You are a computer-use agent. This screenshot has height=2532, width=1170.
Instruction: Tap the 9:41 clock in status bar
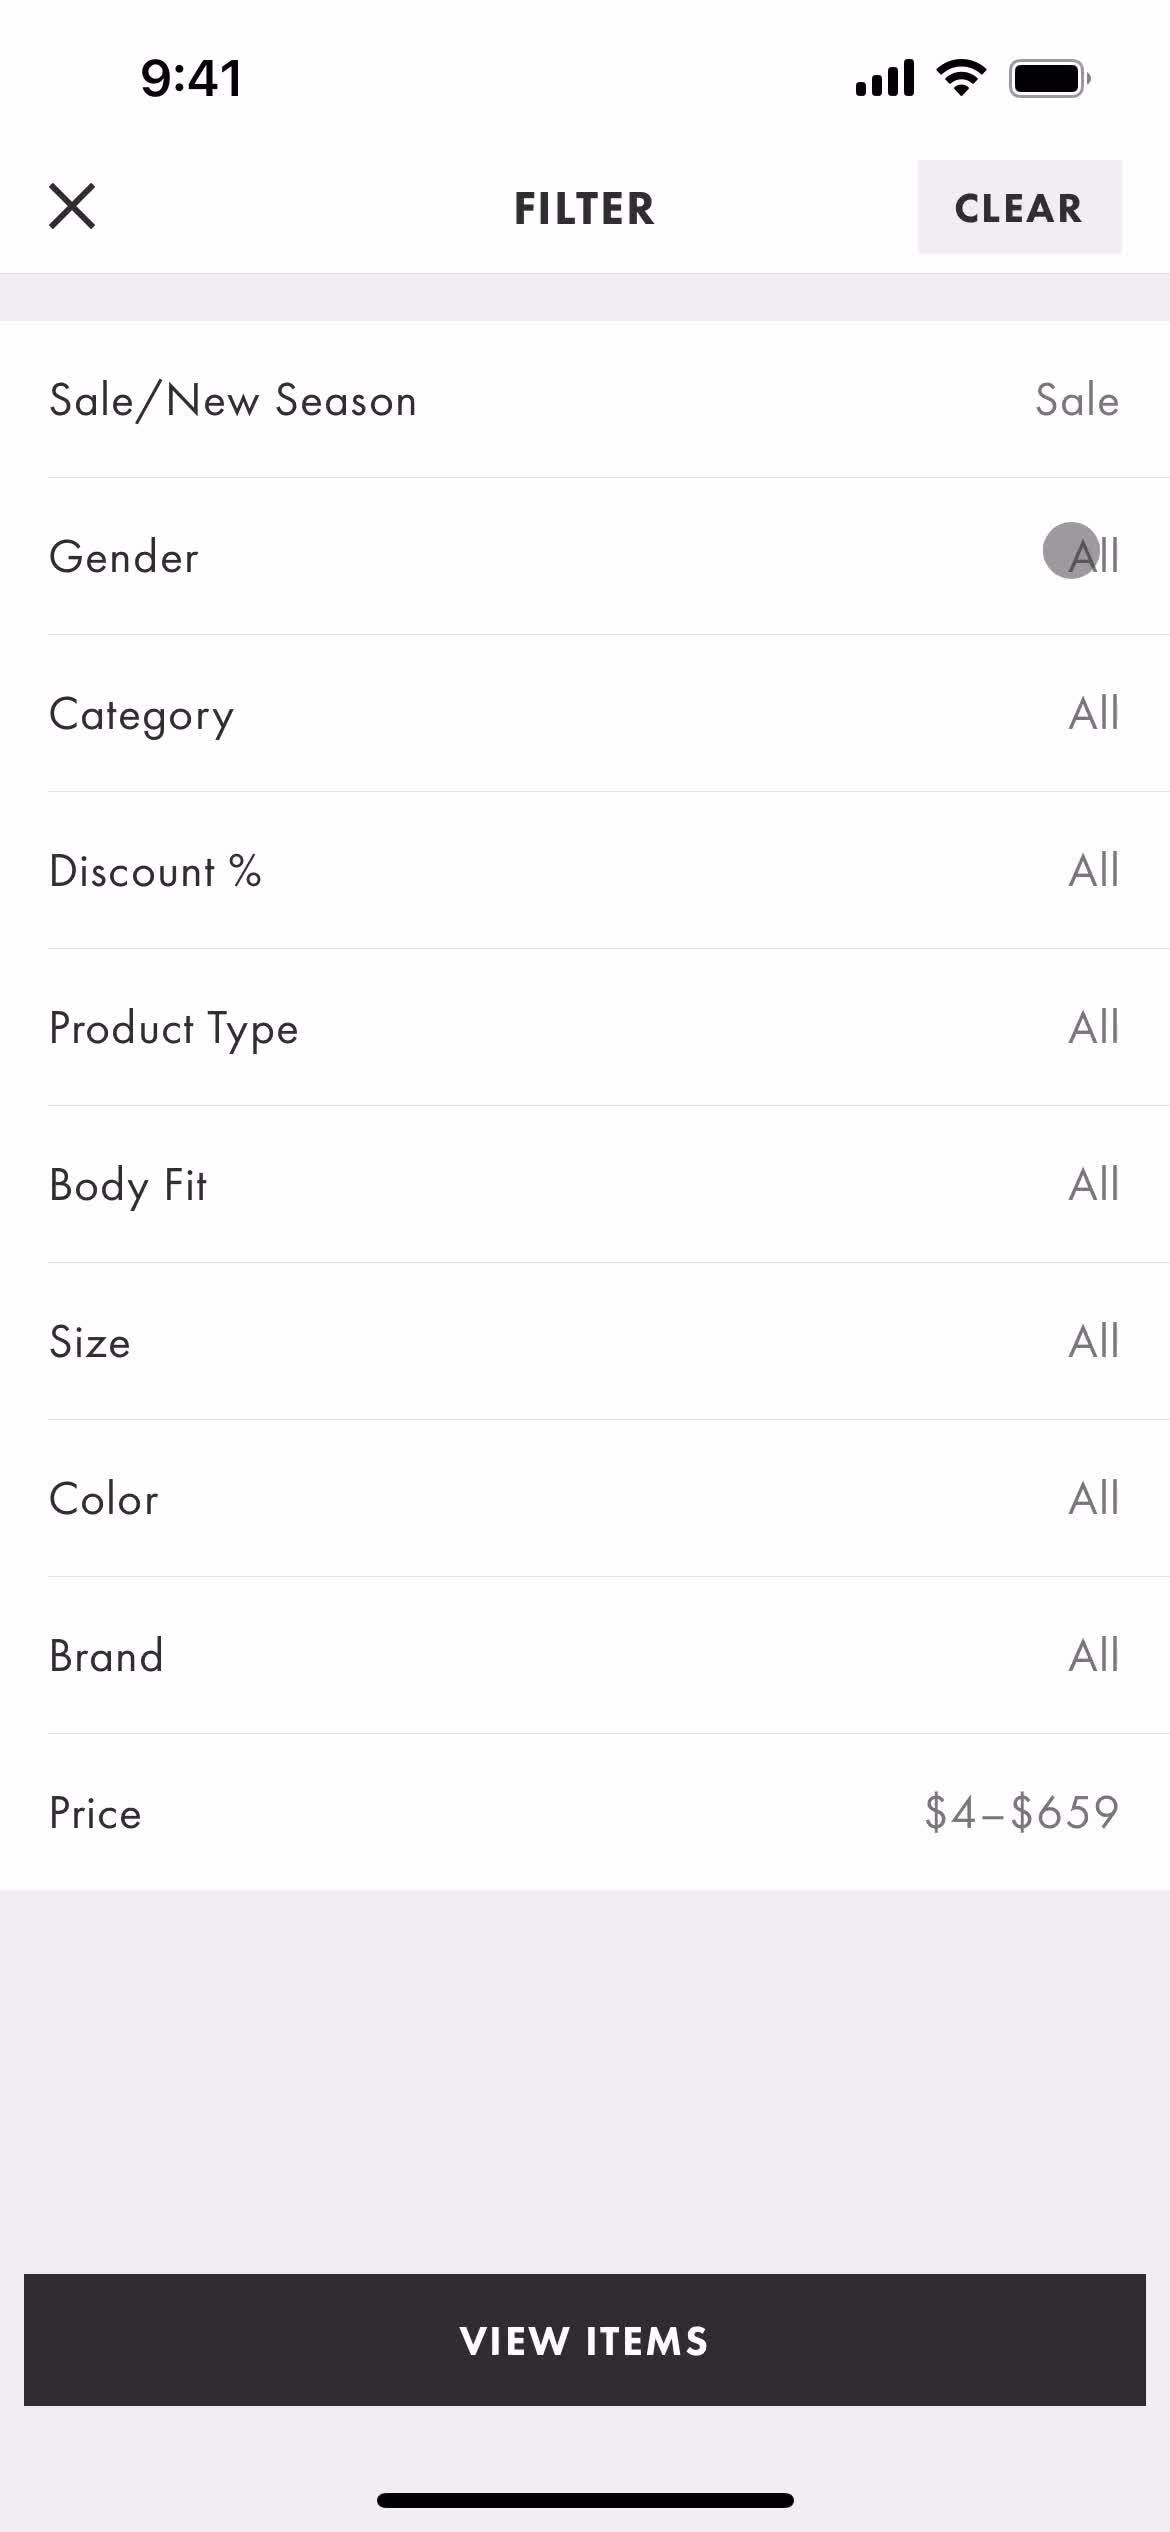point(191,78)
